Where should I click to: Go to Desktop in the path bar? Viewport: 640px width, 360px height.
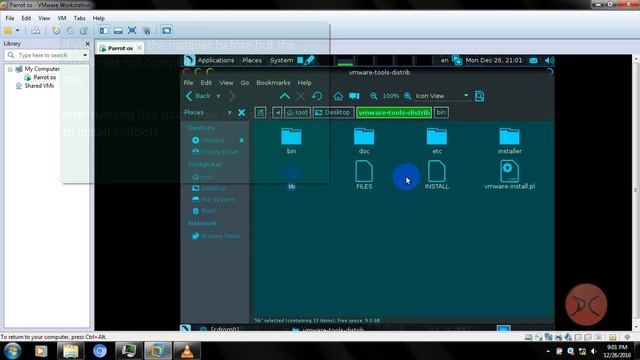(333, 113)
